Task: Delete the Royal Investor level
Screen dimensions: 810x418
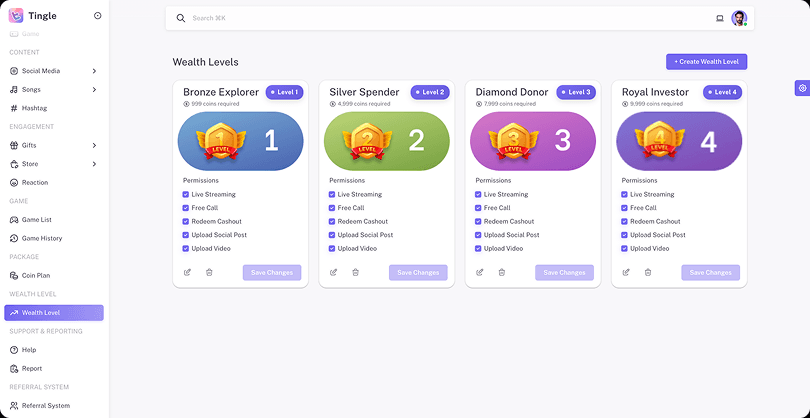Action: [x=648, y=272]
